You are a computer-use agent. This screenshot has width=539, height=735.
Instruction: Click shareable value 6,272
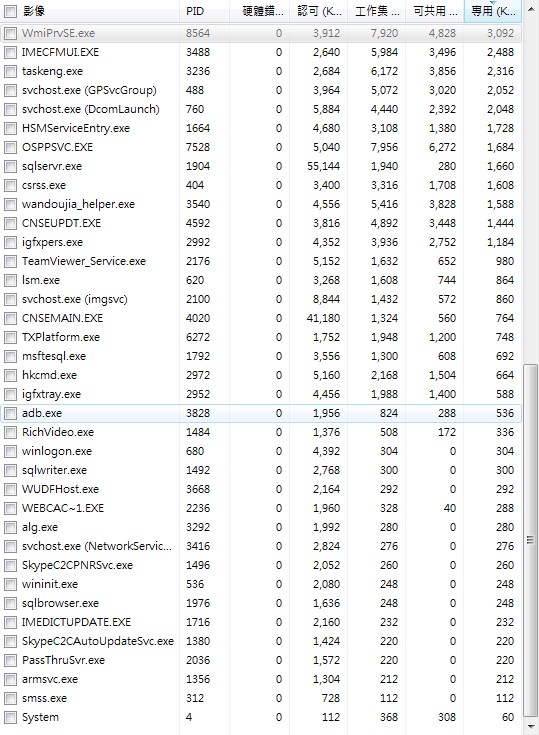pos(442,147)
